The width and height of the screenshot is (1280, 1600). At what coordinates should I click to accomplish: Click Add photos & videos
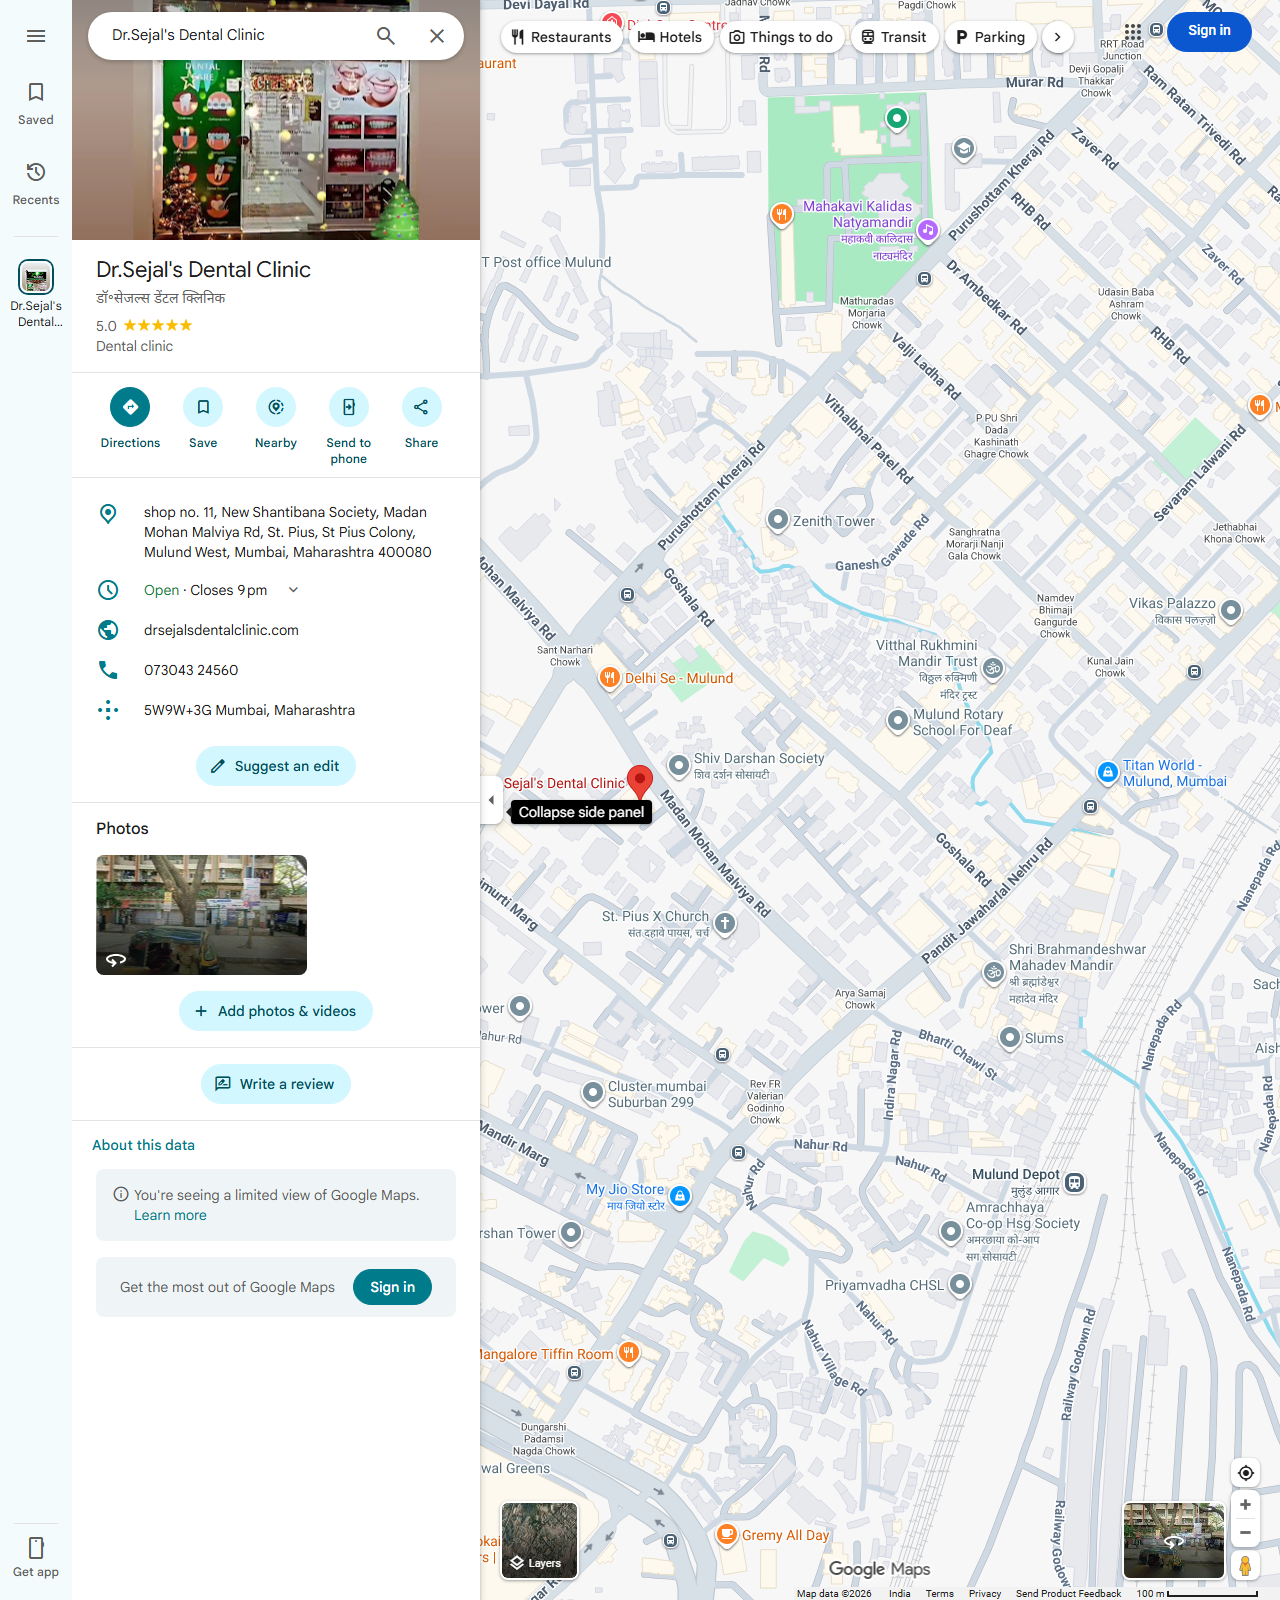click(x=276, y=1011)
